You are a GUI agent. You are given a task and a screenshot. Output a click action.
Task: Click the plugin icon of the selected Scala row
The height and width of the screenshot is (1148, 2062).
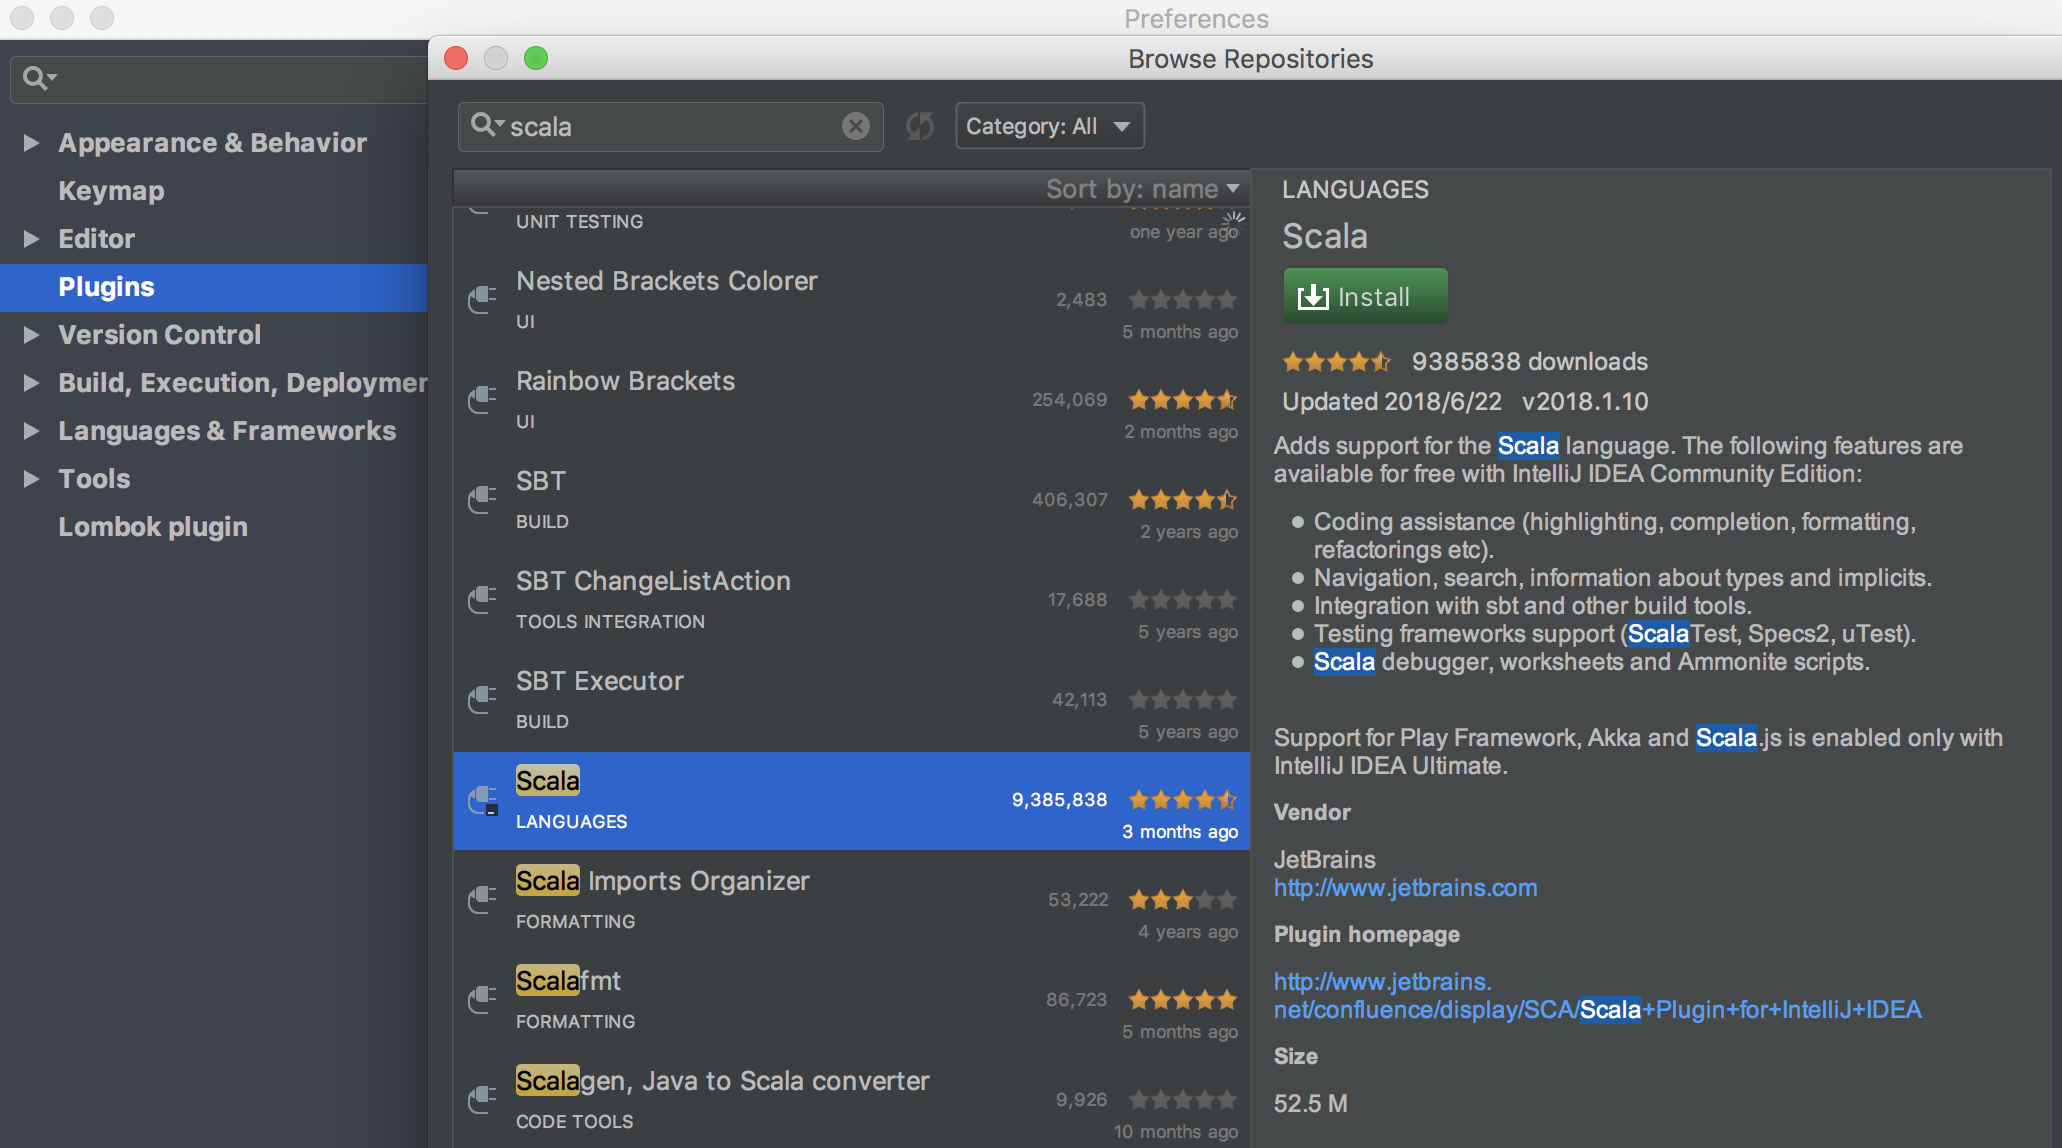tap(483, 800)
